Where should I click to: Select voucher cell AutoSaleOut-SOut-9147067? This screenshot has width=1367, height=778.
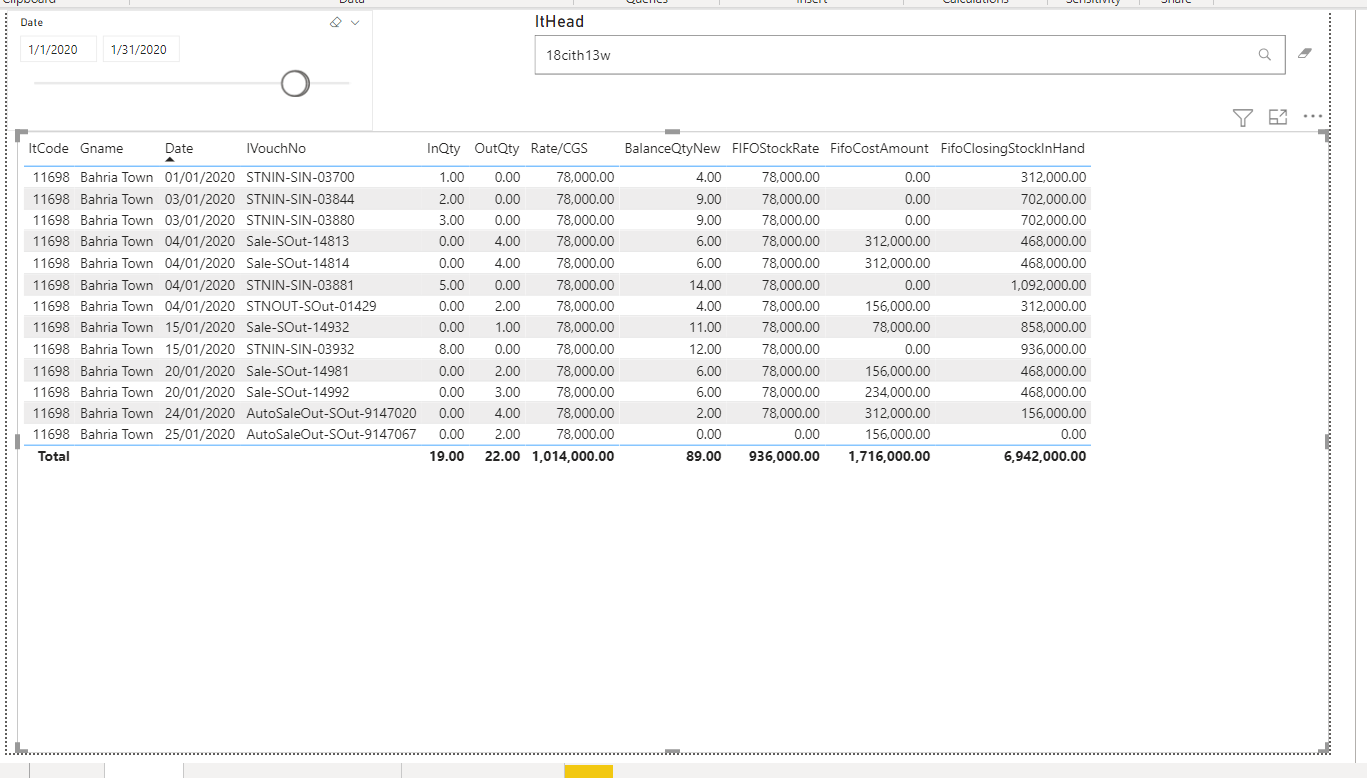click(331, 434)
